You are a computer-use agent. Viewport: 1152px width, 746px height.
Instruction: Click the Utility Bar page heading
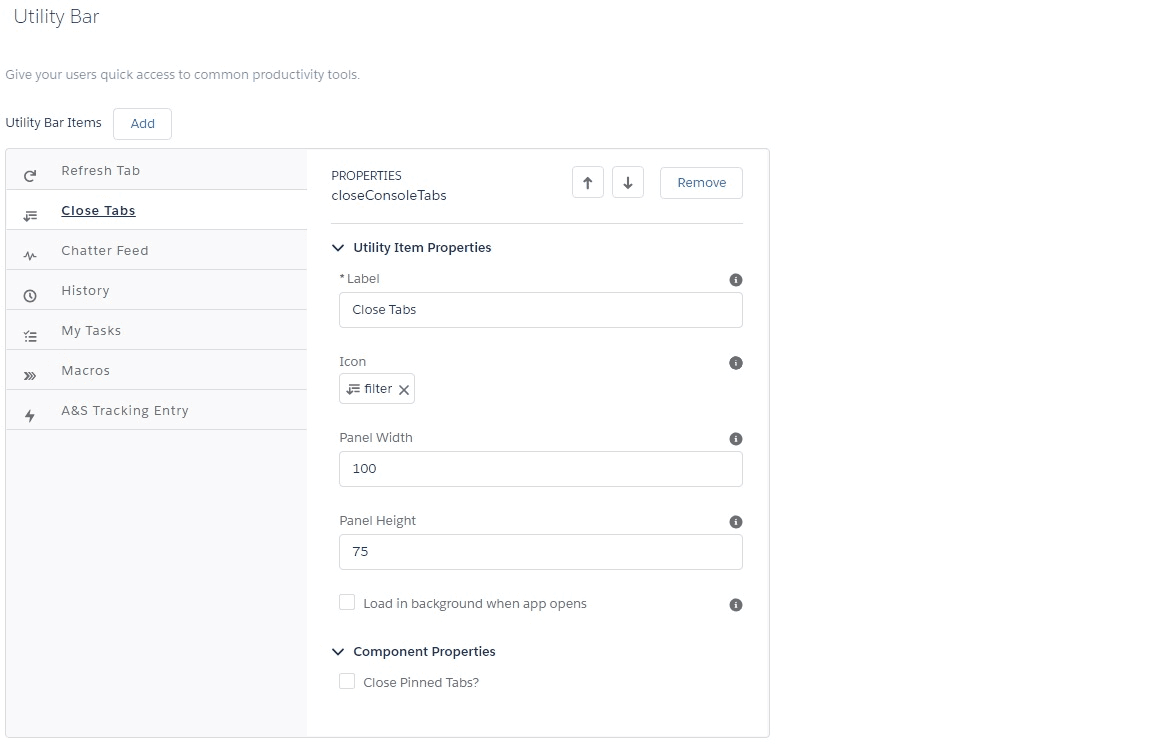coord(56,17)
